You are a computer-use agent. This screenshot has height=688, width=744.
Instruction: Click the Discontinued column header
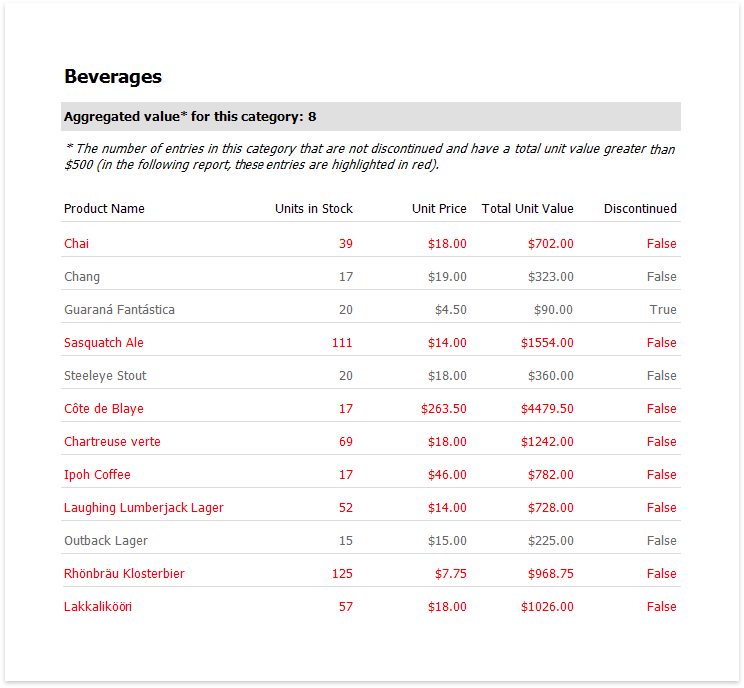click(x=640, y=209)
